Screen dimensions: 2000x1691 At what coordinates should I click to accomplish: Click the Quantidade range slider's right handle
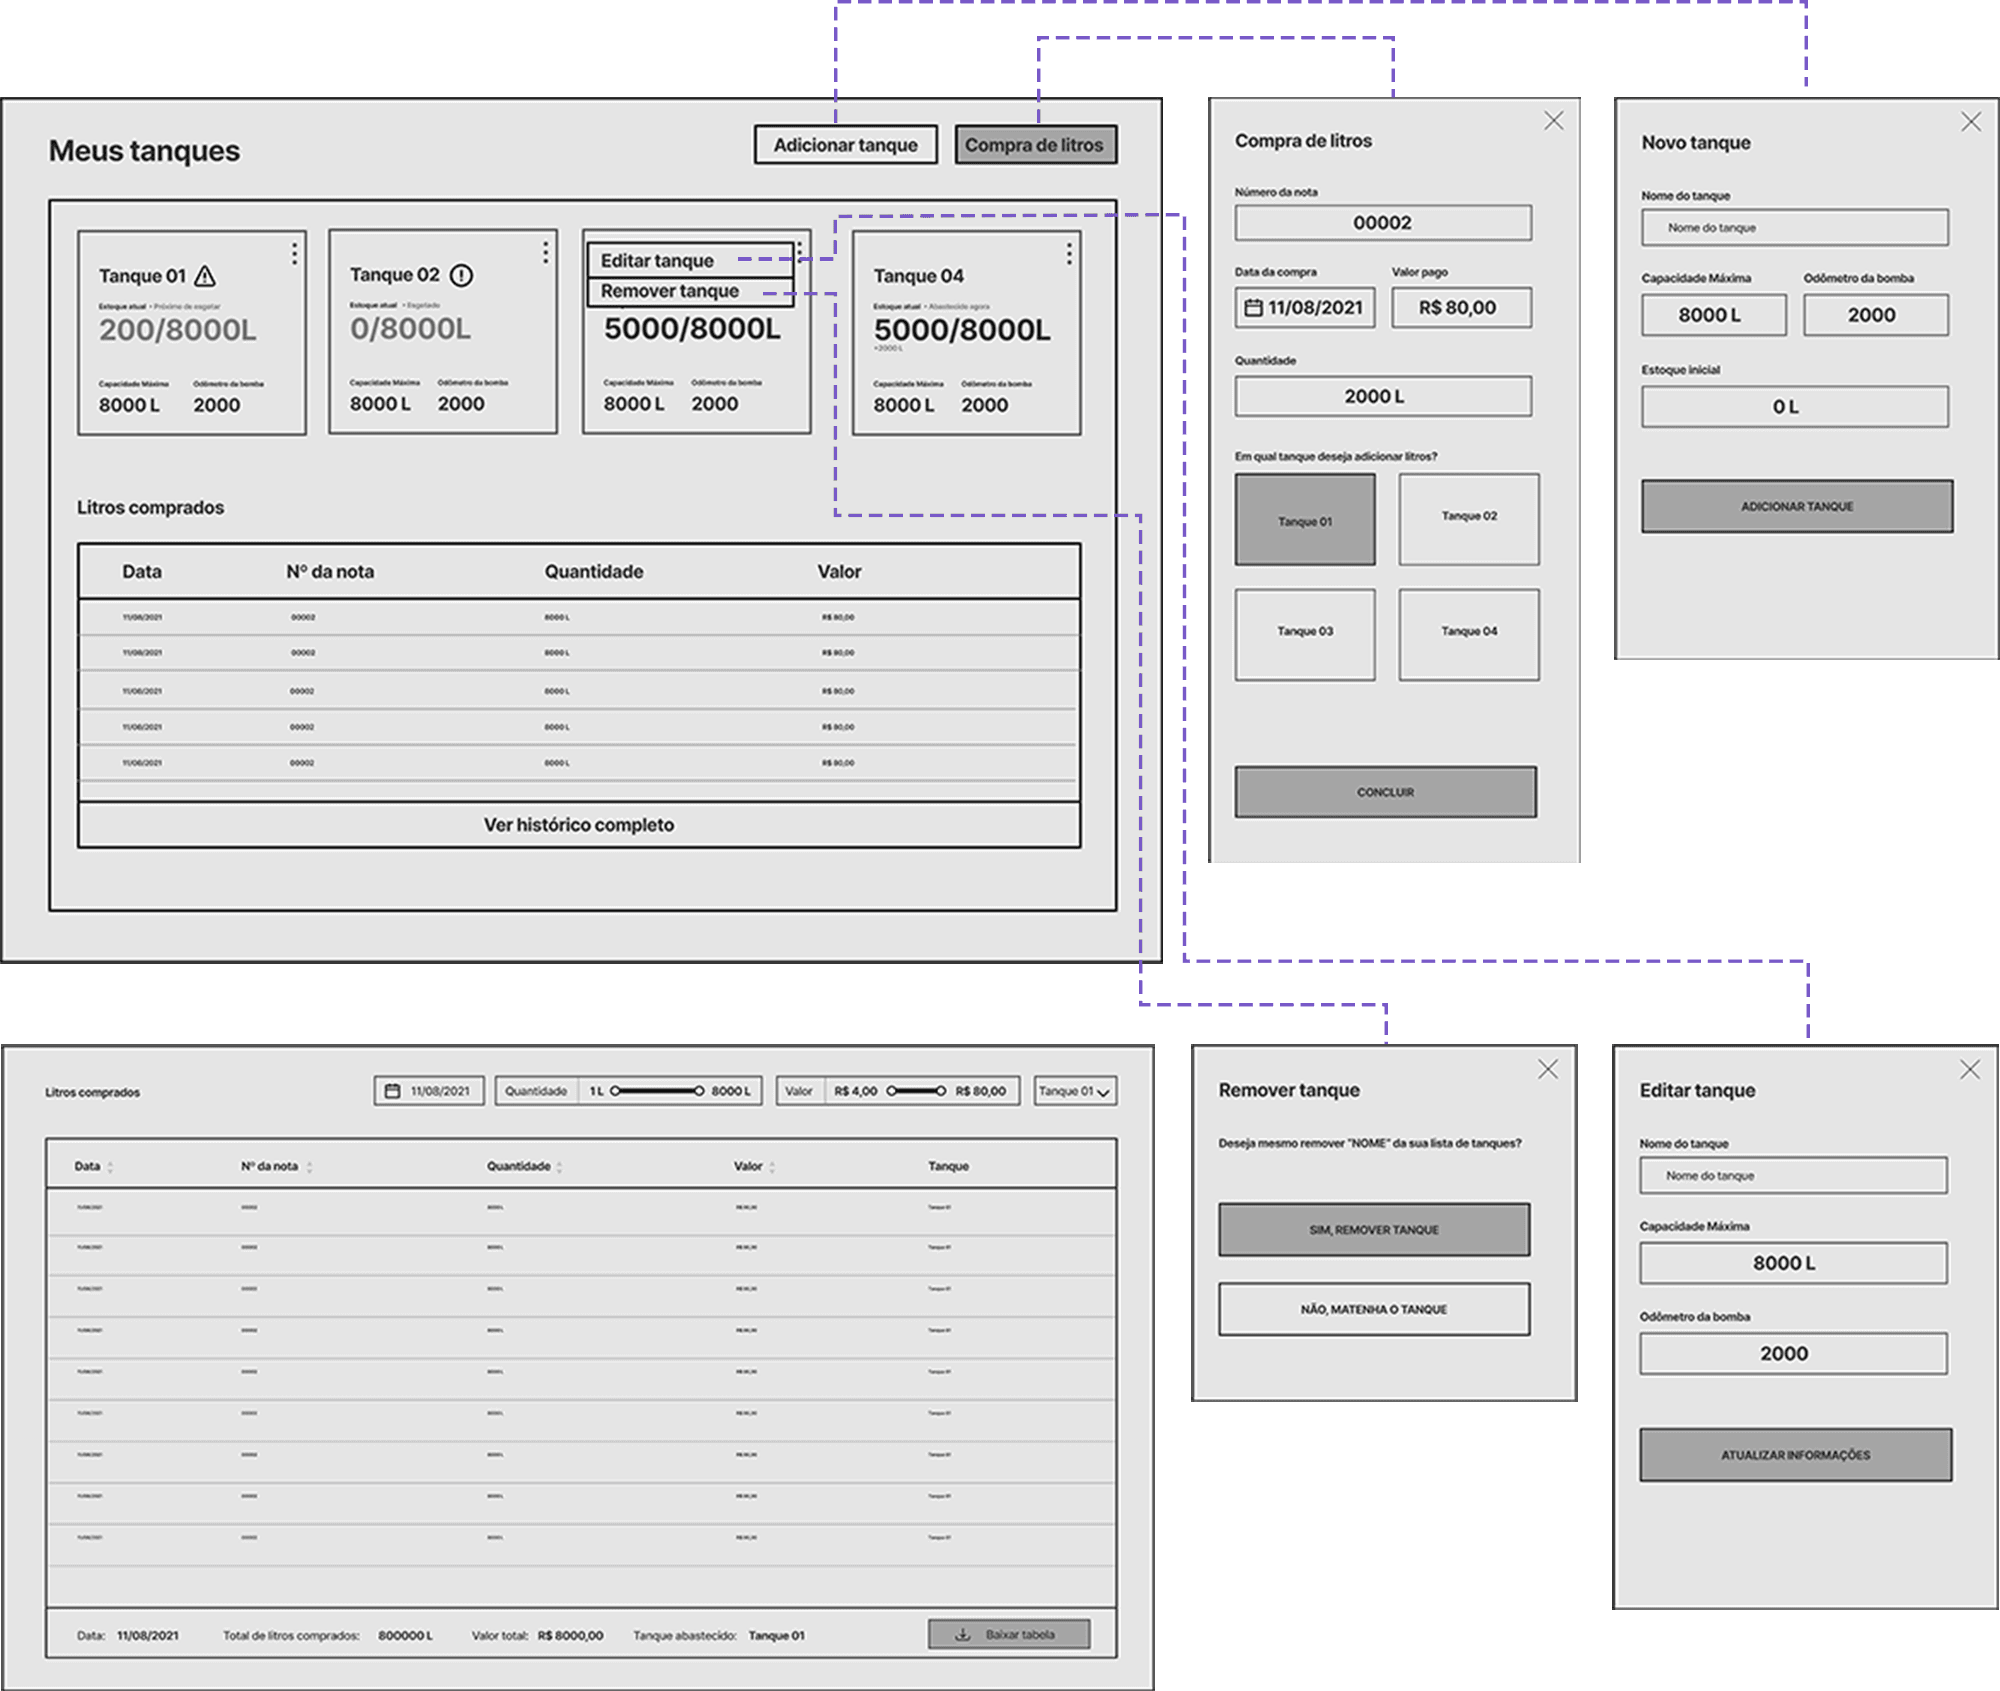(699, 1091)
